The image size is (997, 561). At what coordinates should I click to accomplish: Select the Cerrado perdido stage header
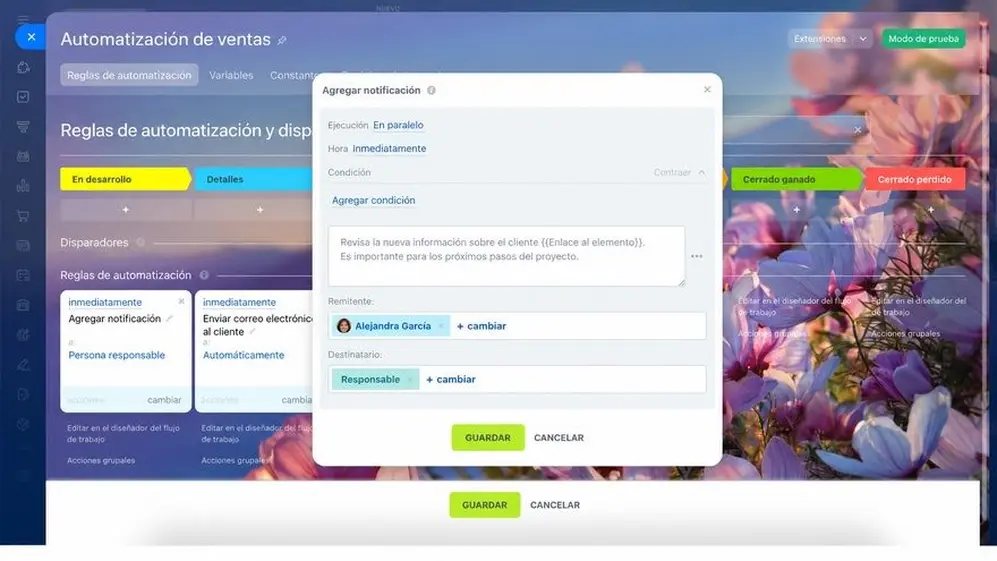pos(915,179)
